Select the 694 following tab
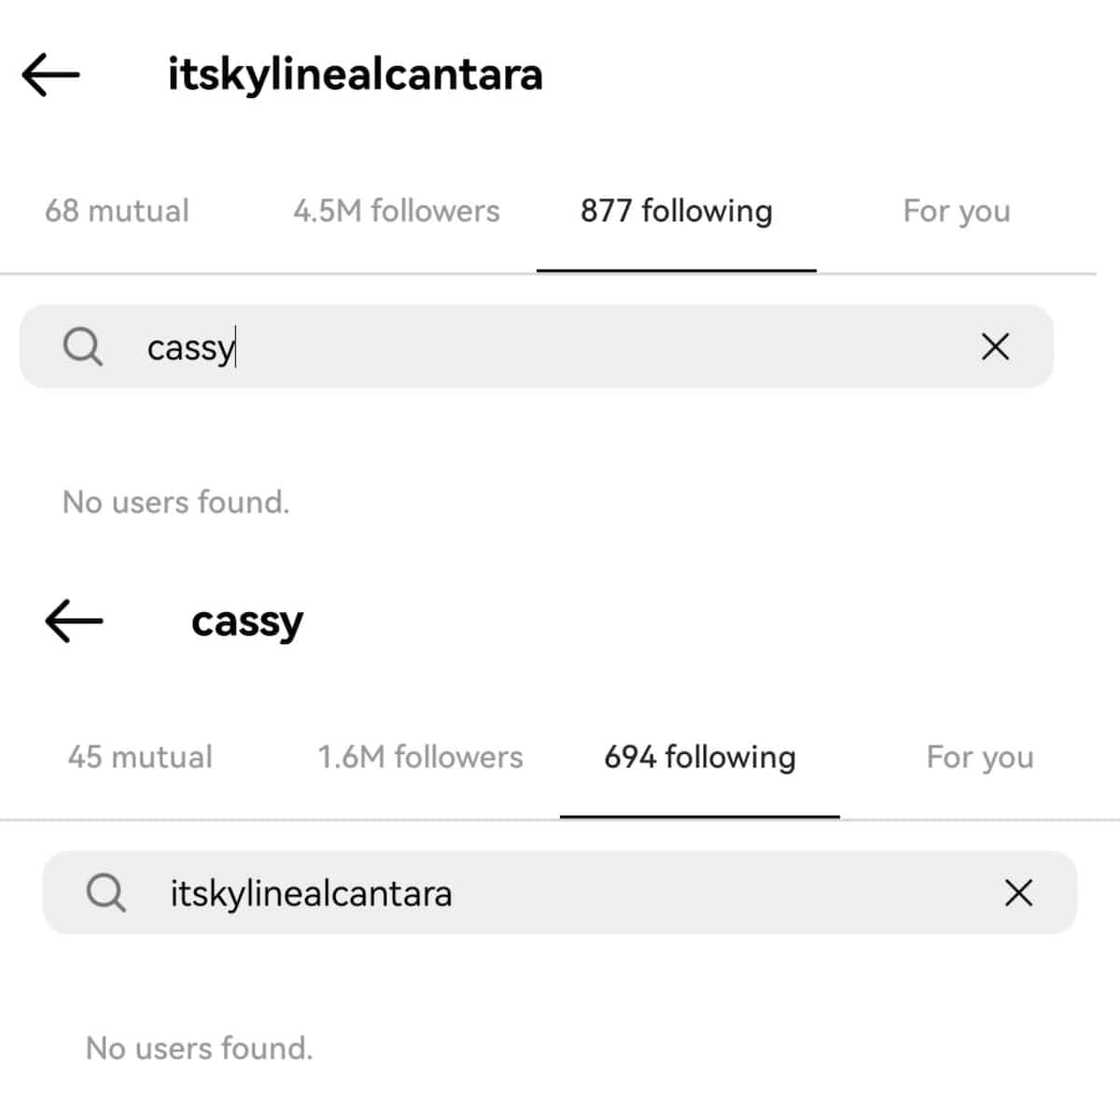Image resolution: width=1120 pixels, height=1120 pixels. (x=700, y=757)
